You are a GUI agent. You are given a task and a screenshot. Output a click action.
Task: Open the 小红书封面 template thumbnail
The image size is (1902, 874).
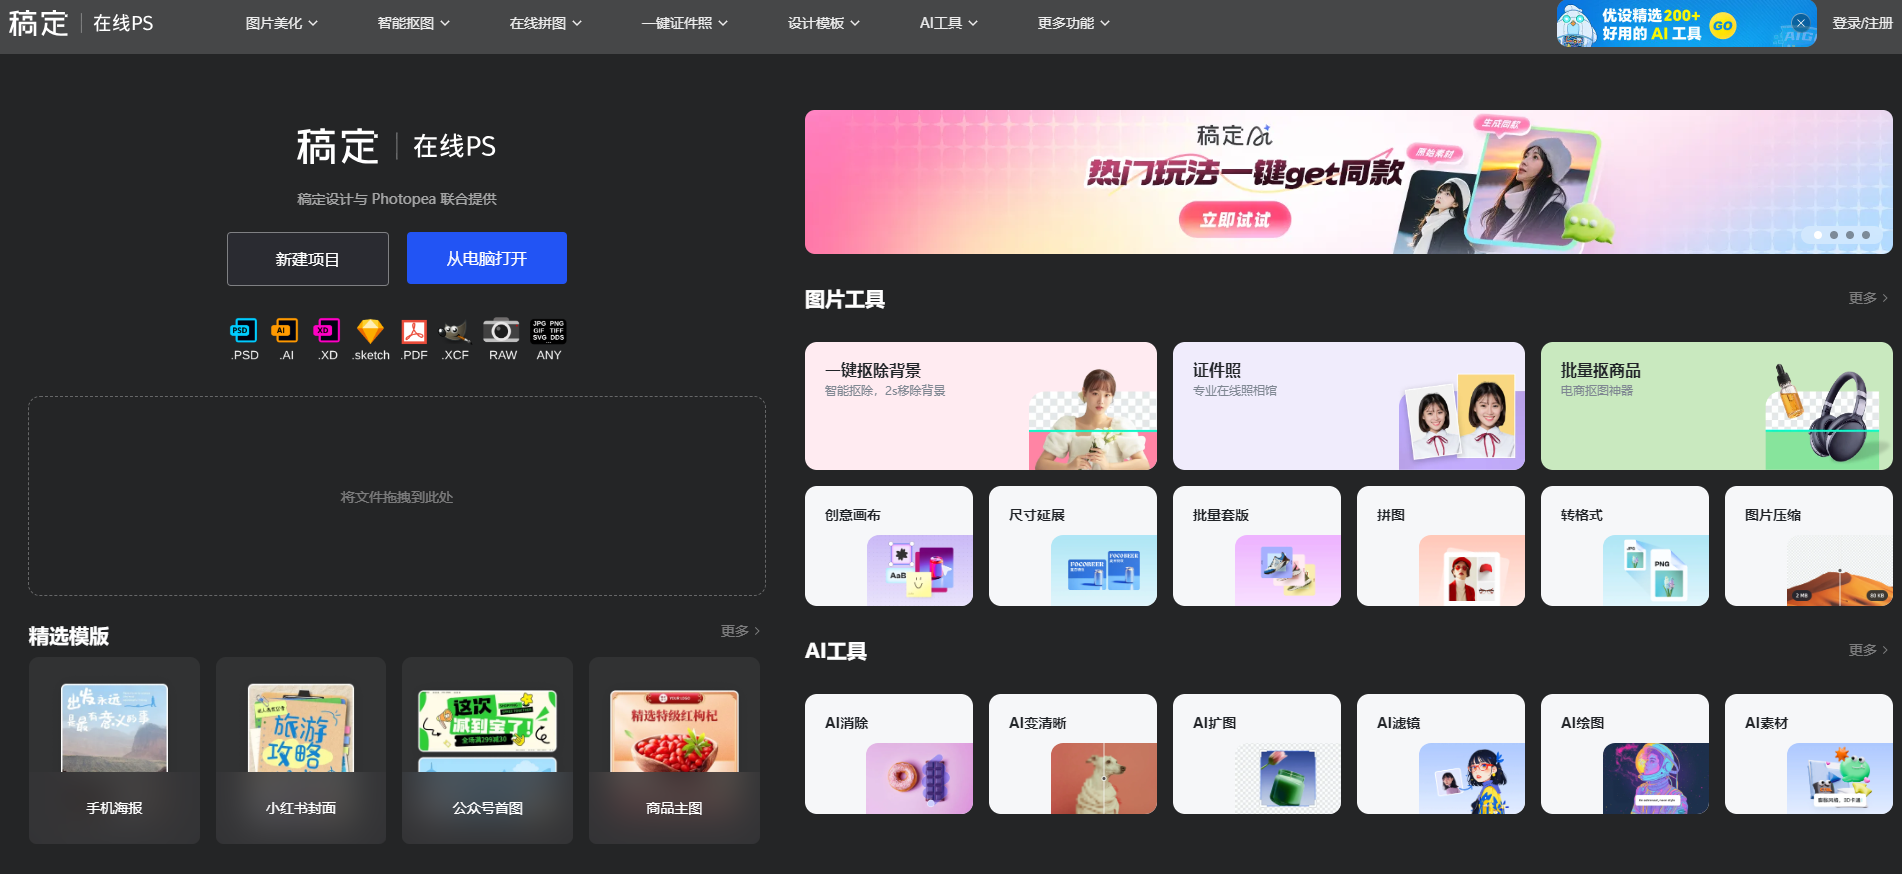pyautogui.click(x=301, y=750)
